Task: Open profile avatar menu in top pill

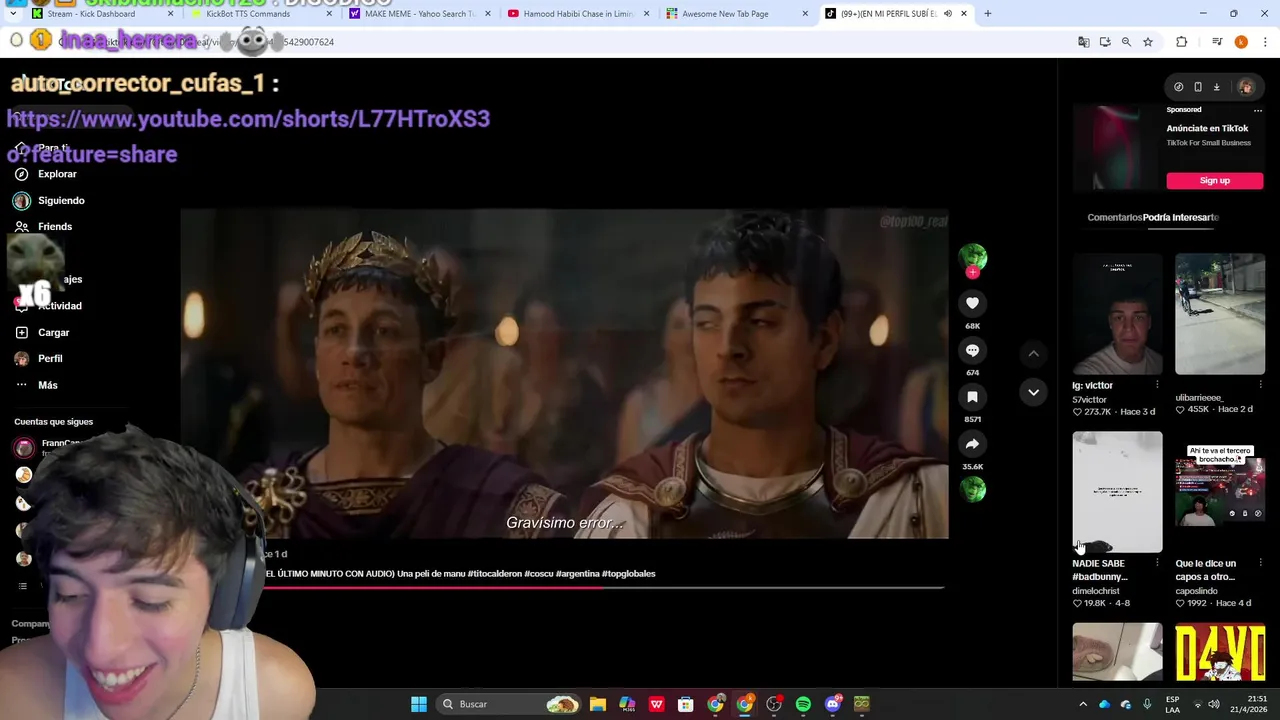Action: 1245,87
